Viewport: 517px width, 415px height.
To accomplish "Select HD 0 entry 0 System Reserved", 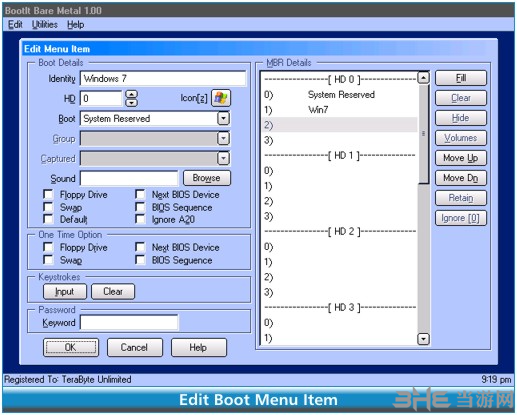I will [x=340, y=95].
